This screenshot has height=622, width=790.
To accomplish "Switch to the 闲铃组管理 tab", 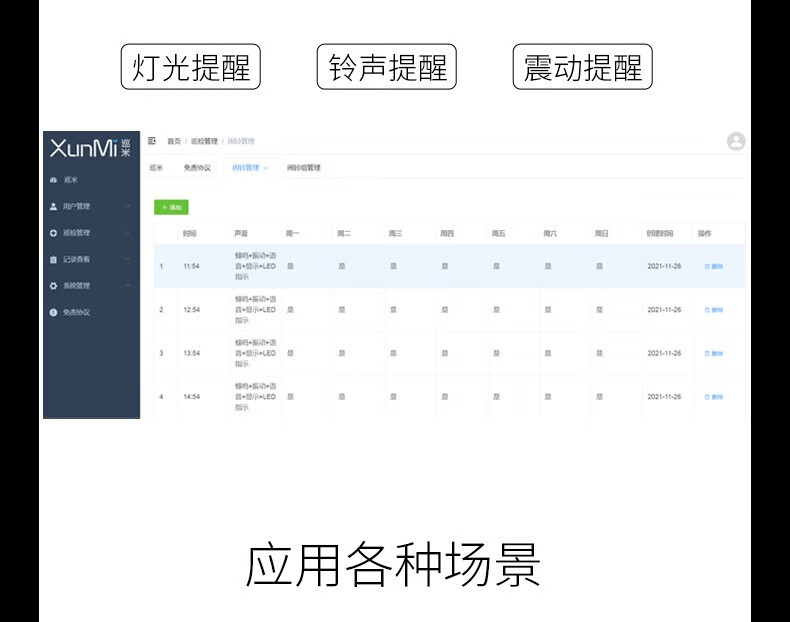I will 303,168.
